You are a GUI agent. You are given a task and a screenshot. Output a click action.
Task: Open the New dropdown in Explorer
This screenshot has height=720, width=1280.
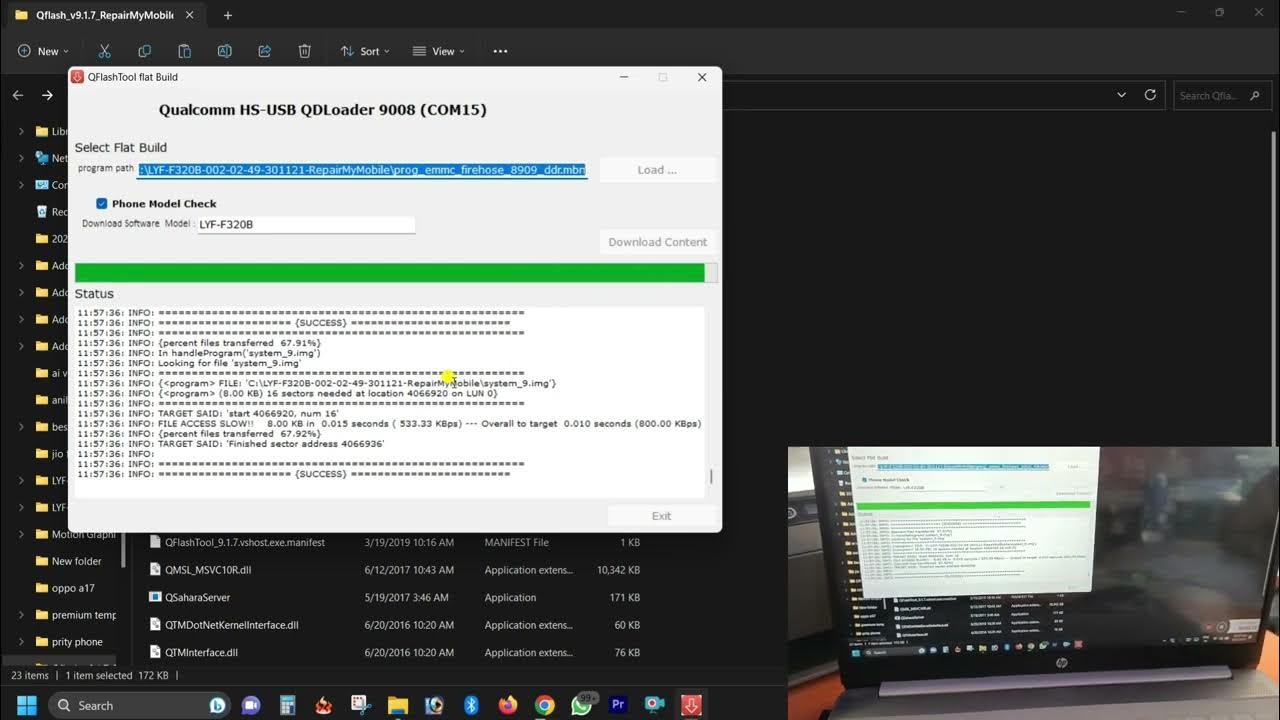click(43, 51)
